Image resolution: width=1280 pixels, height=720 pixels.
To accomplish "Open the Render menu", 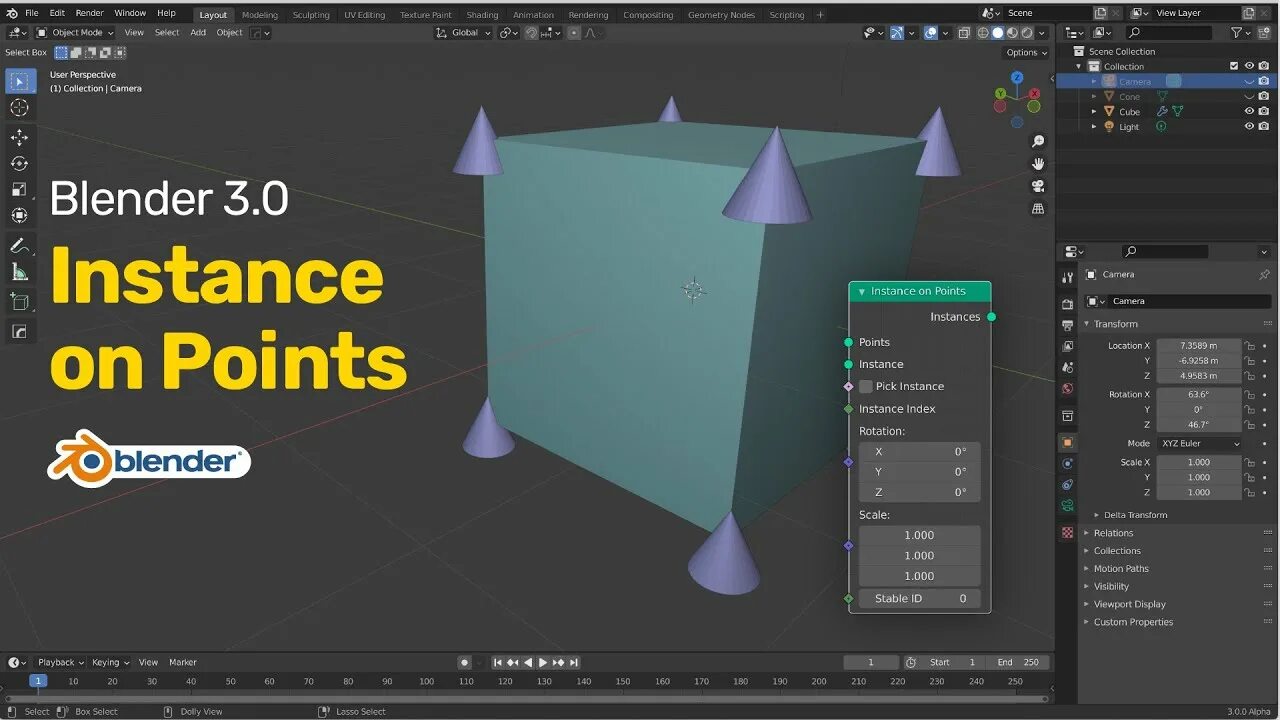I will [90, 13].
